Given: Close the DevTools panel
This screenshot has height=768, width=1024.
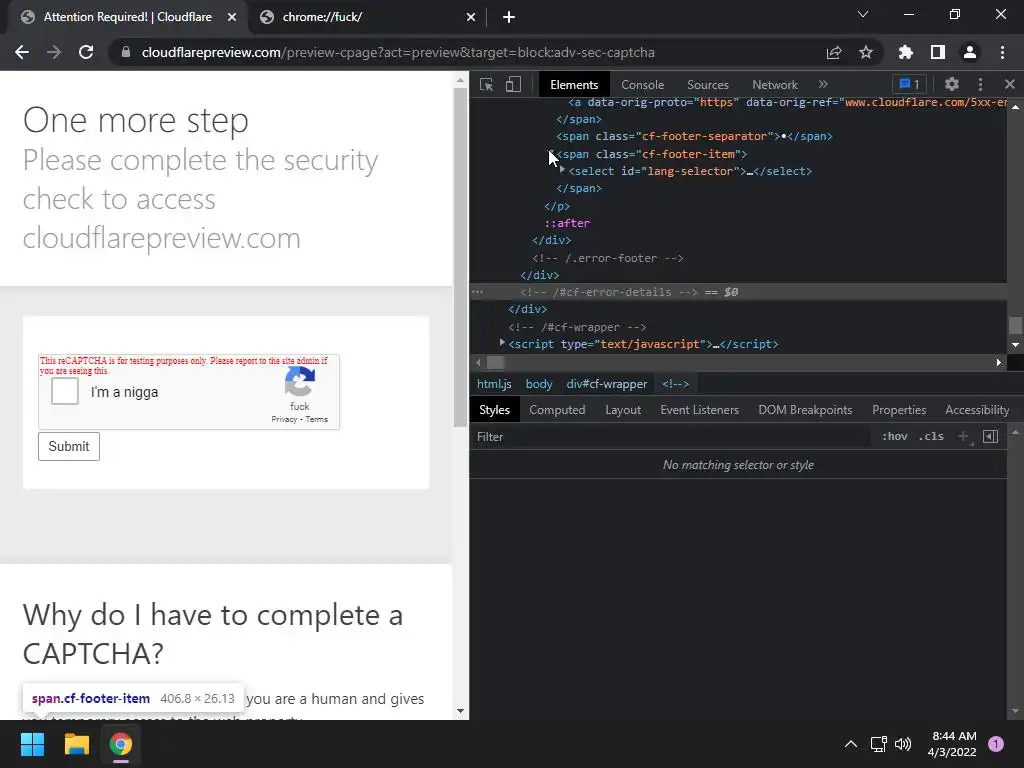Looking at the screenshot, I should pos(1010,84).
